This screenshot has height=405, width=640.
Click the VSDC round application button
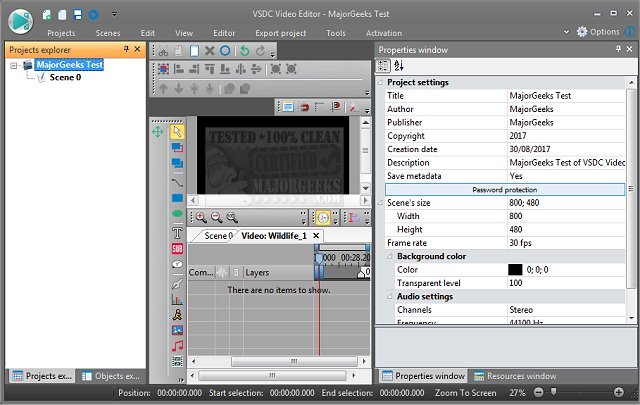[x=20, y=21]
